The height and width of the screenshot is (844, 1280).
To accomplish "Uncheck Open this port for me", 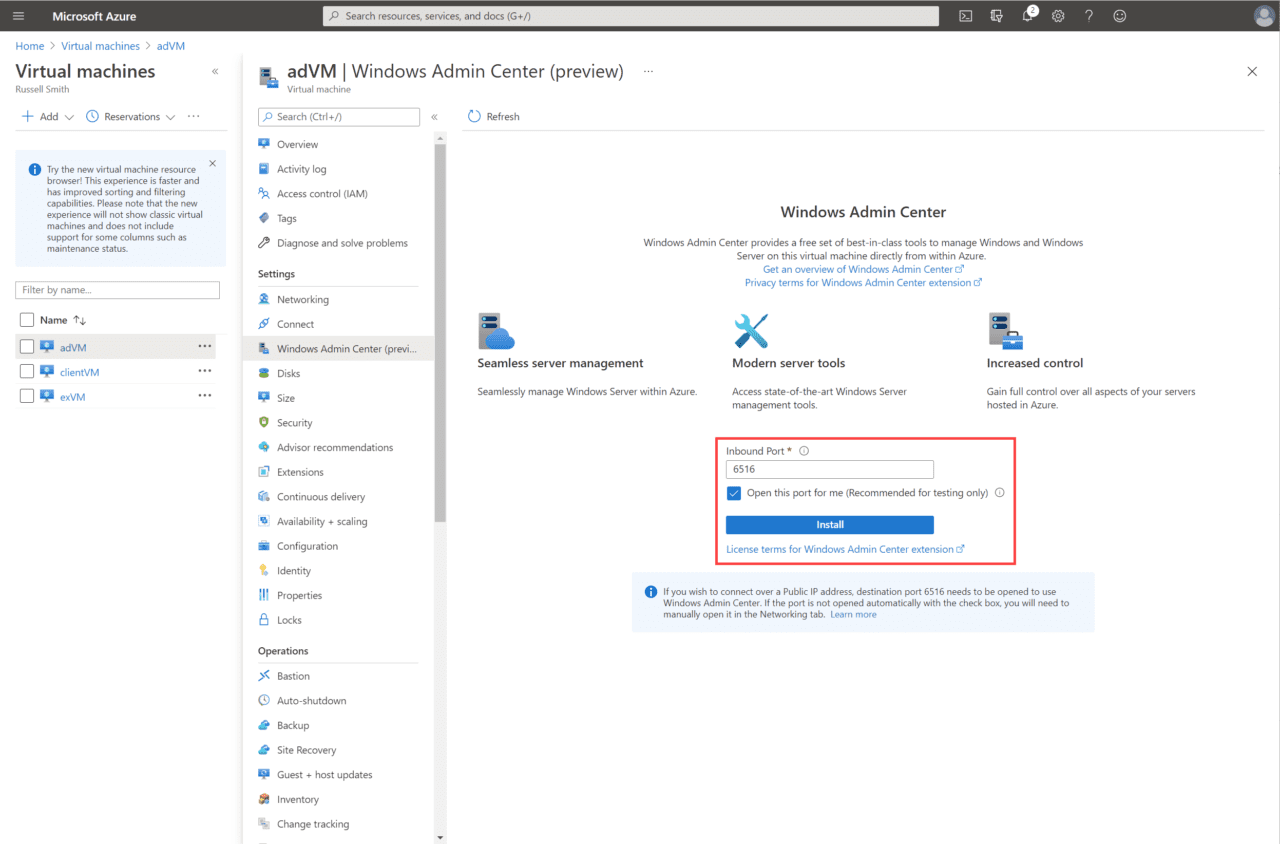I will pos(734,493).
